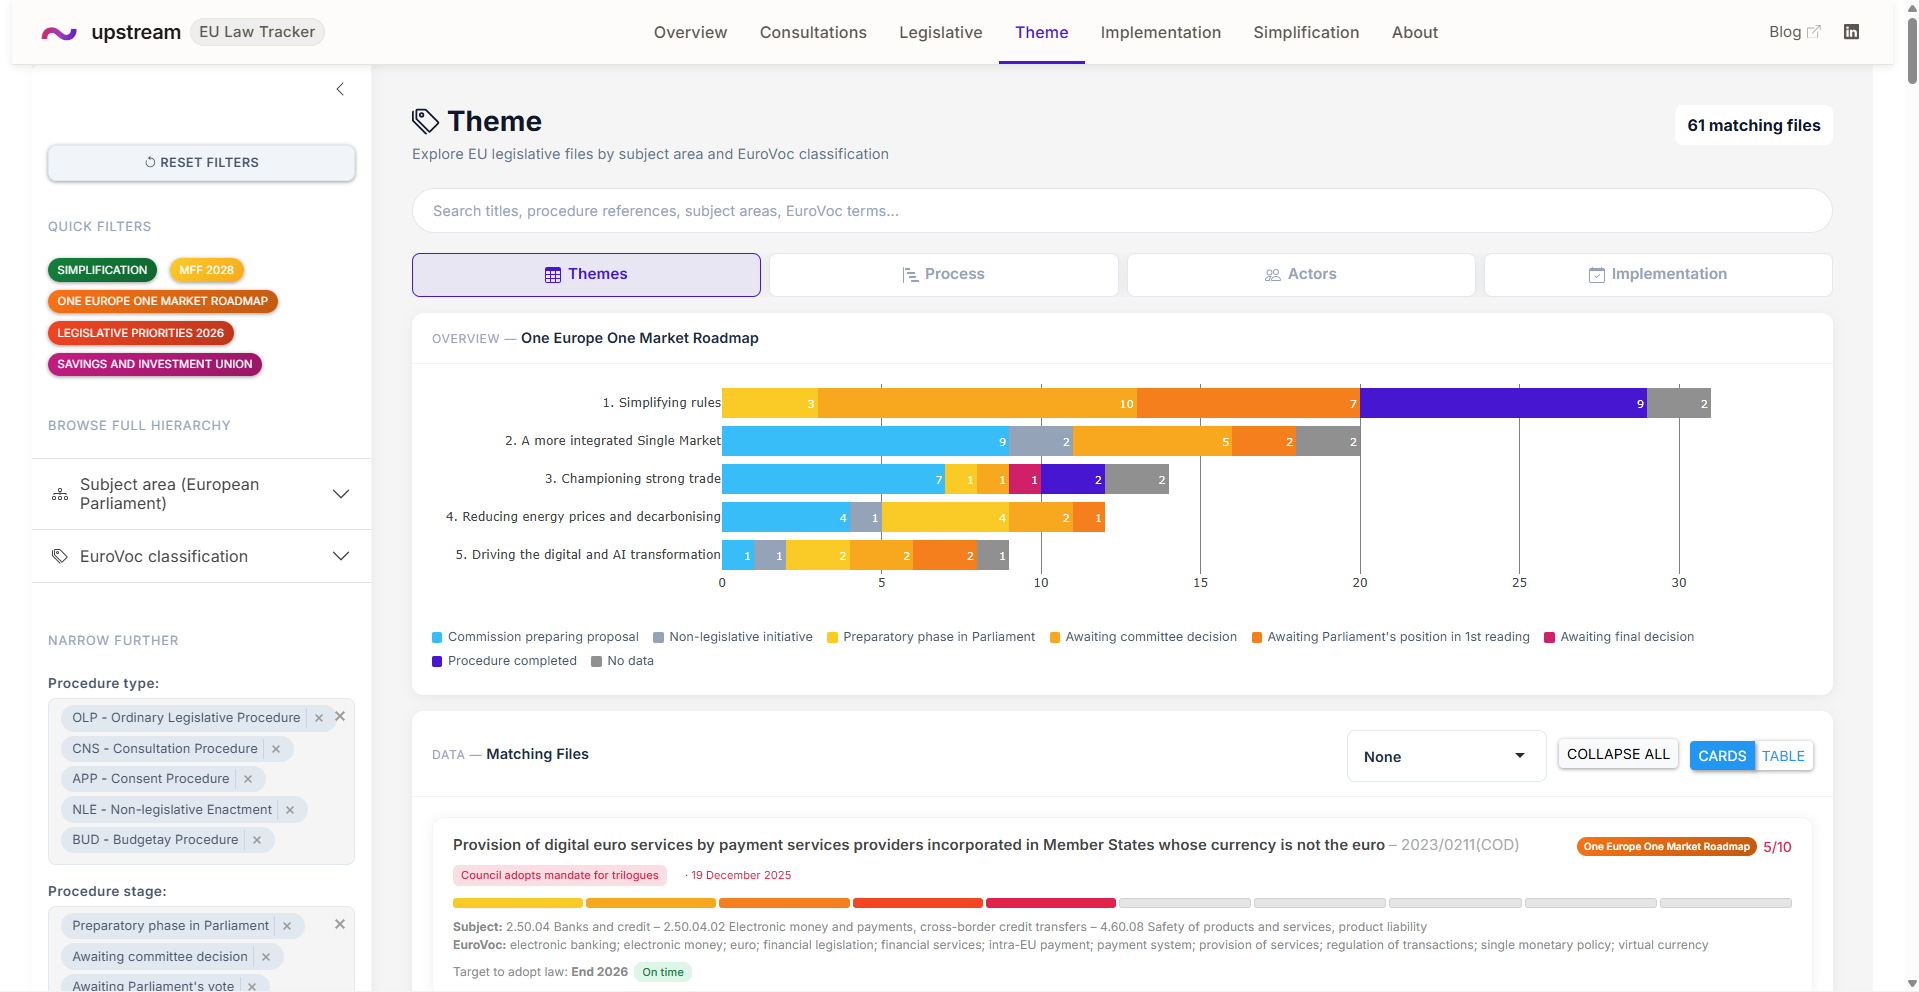Screen dimensions: 1919x992
Task: Open the Consultations menu item
Action: click(813, 32)
